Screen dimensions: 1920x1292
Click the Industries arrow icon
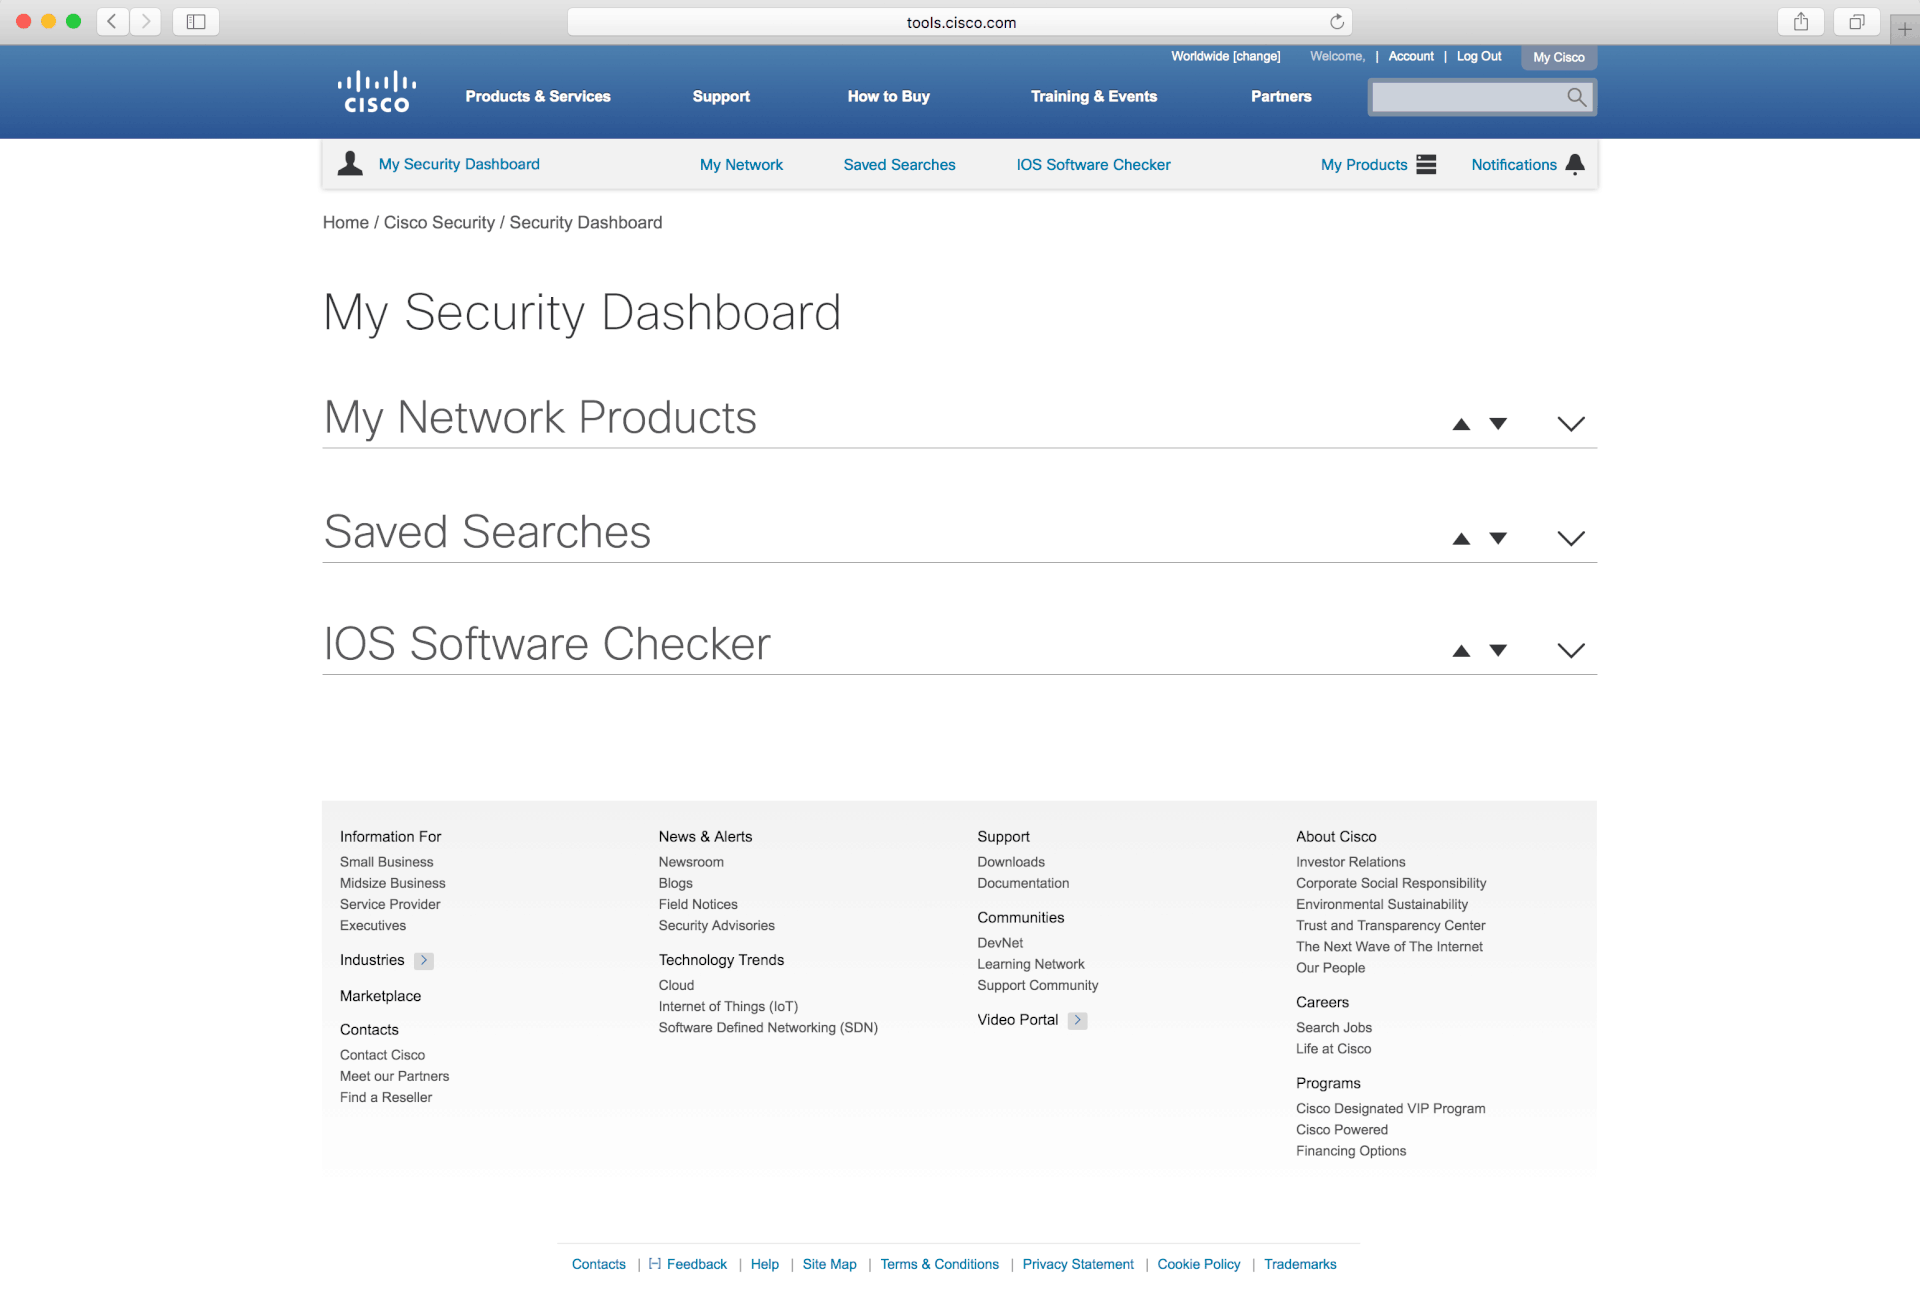click(424, 961)
